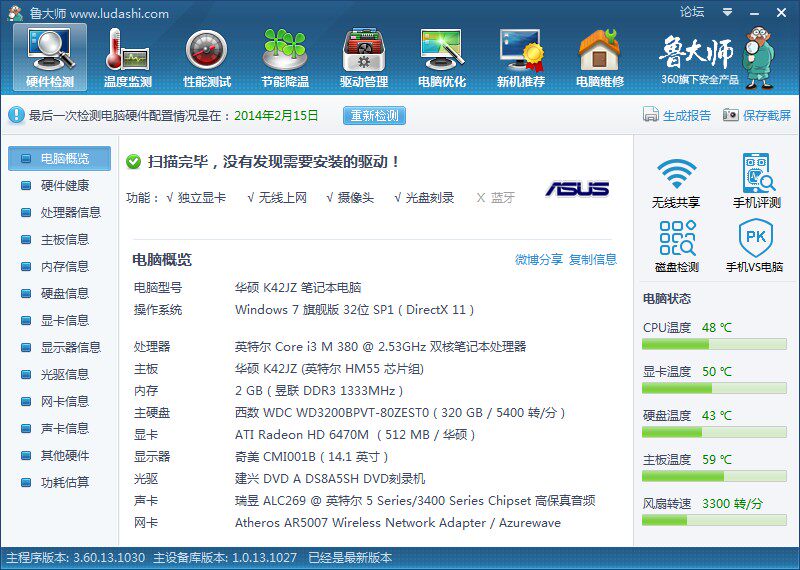This screenshot has width=800, height=570.
Task: Launch the 手机VS电脑 PK tool
Action: (755, 245)
